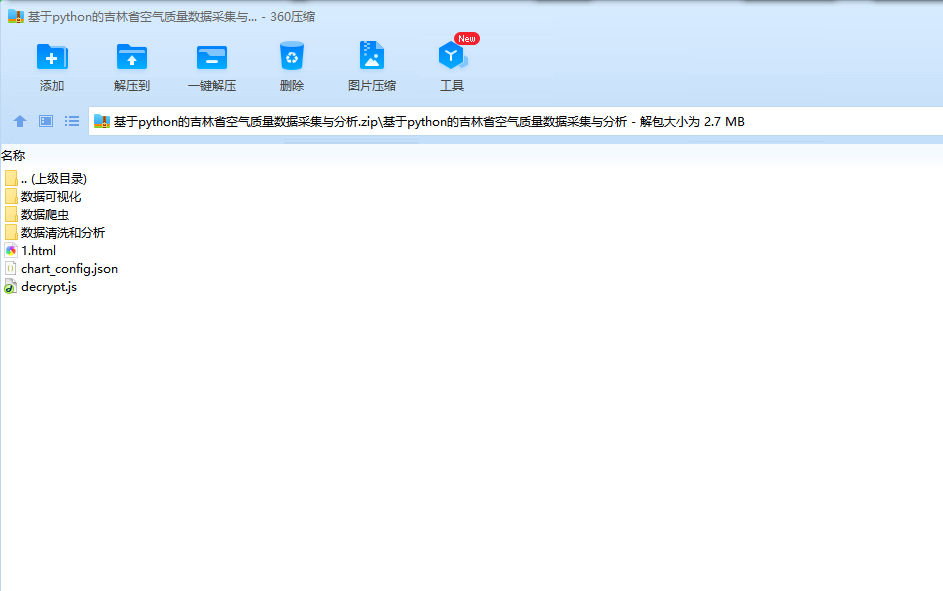Click the 工具 text label
This screenshot has height=591, width=943.
click(452, 86)
